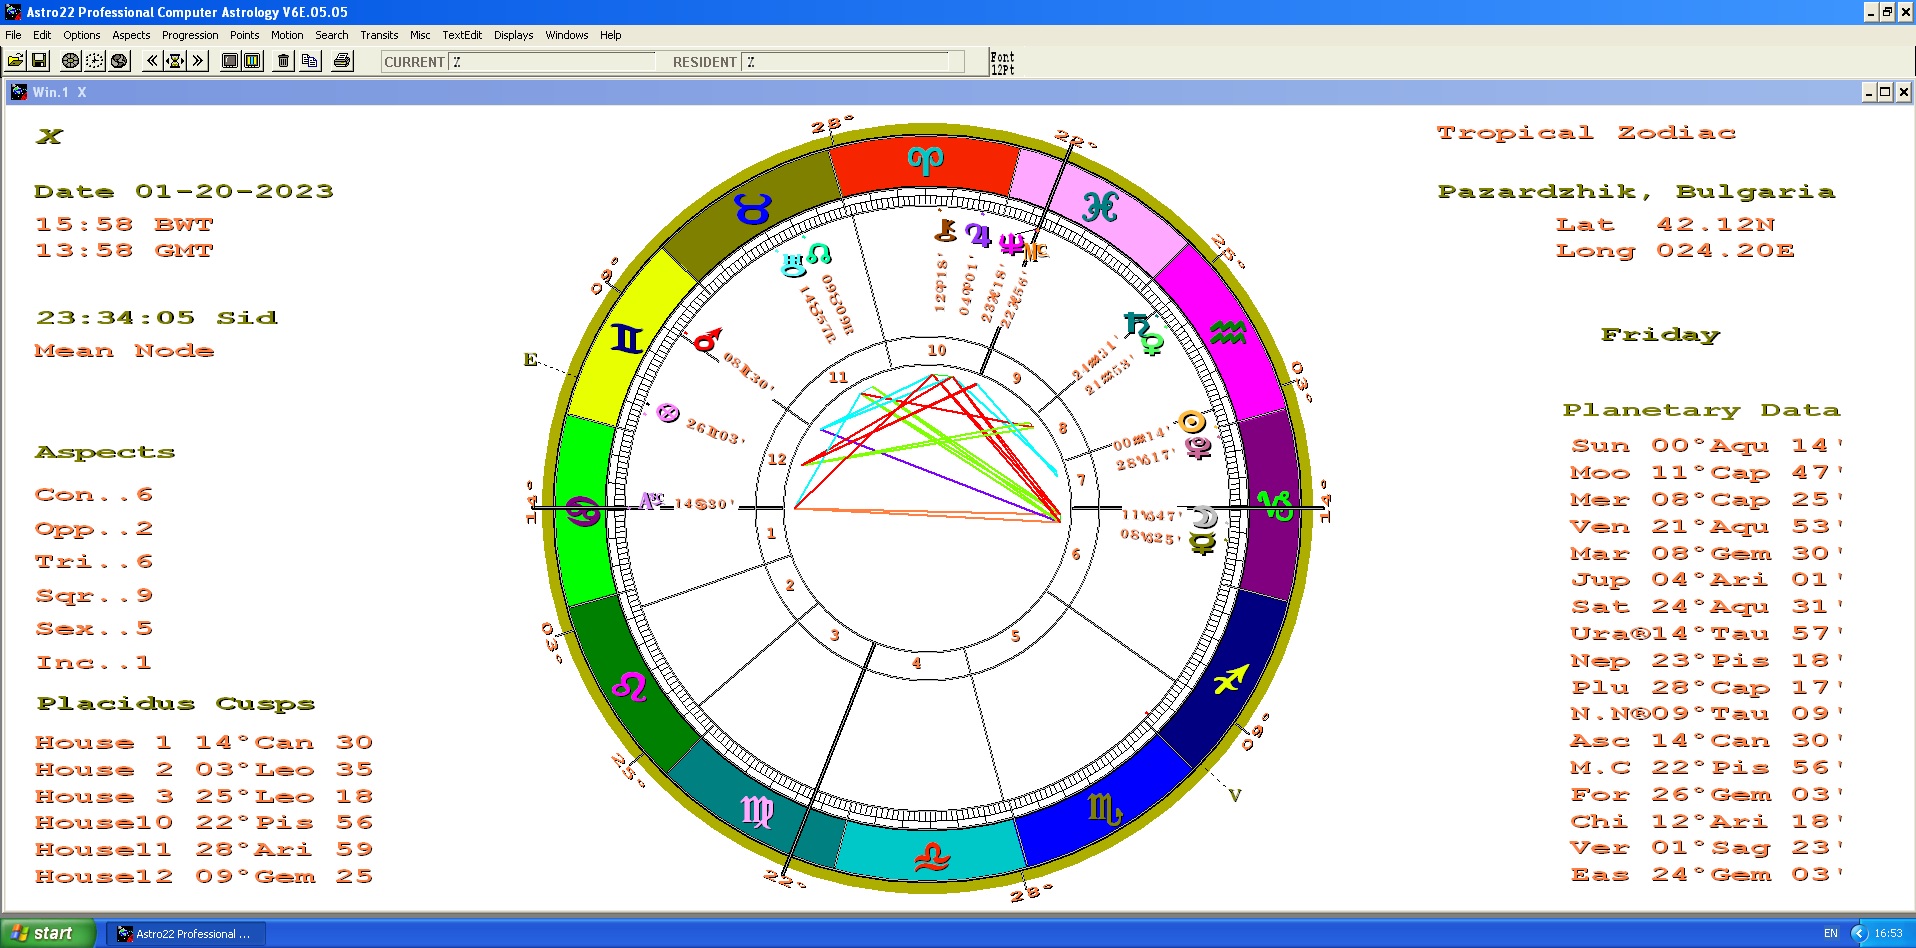The width and height of the screenshot is (1916, 948).
Task: Open the Displays menu
Action: point(513,35)
